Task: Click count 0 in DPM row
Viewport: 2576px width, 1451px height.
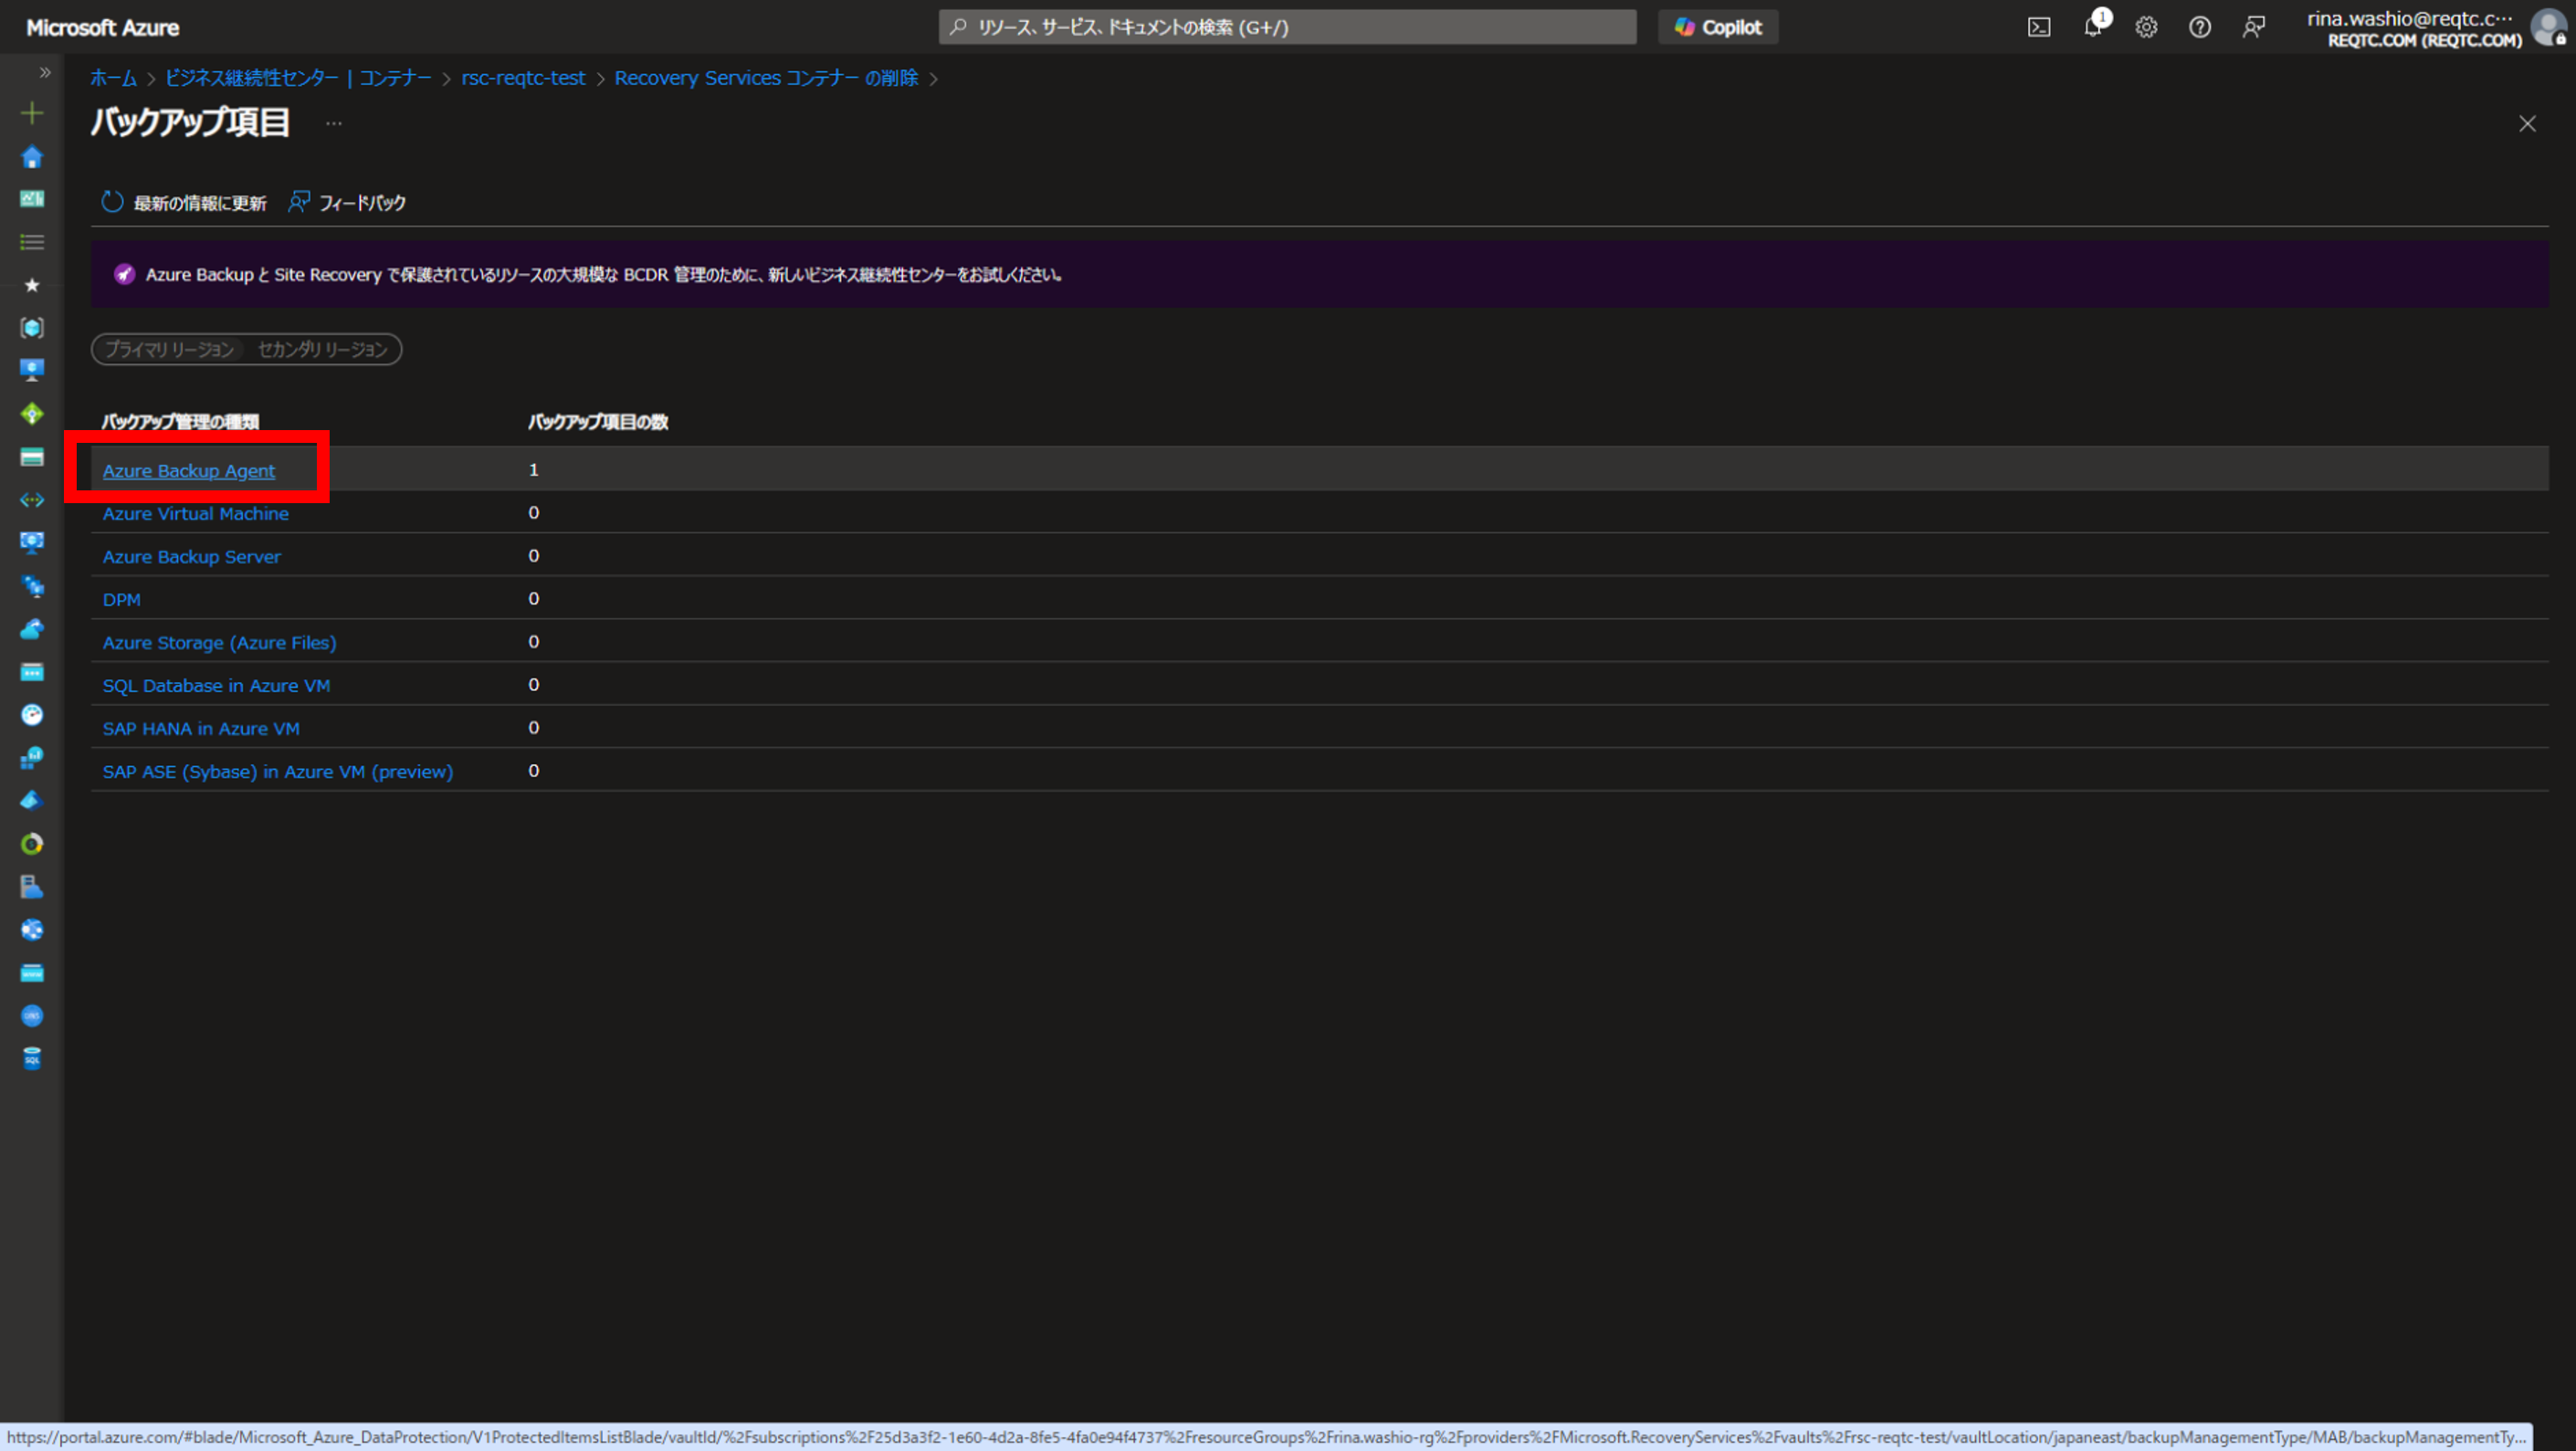Action: 534,598
